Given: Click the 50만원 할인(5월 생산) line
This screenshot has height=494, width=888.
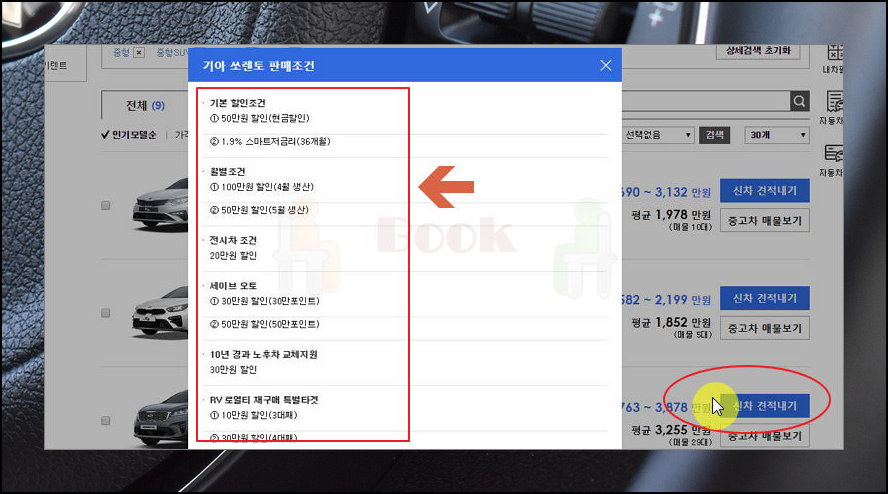Looking at the screenshot, I should tap(259, 210).
